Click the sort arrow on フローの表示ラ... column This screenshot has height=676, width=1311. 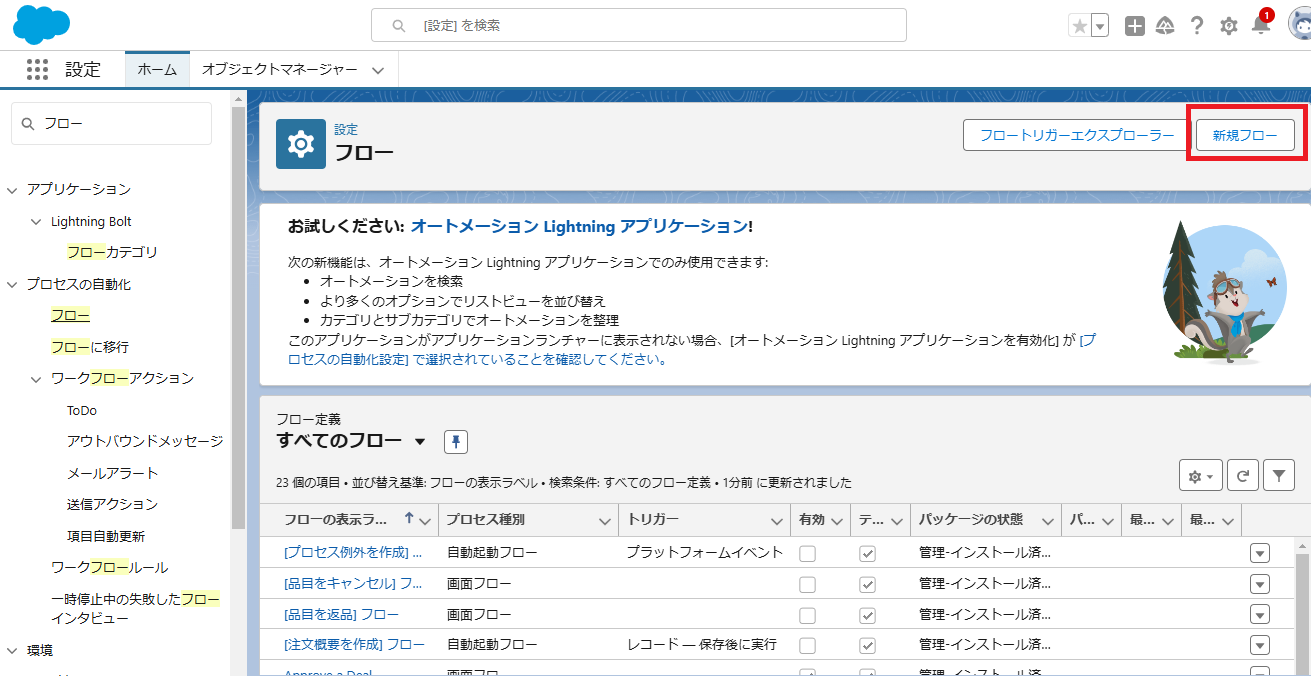(x=408, y=520)
